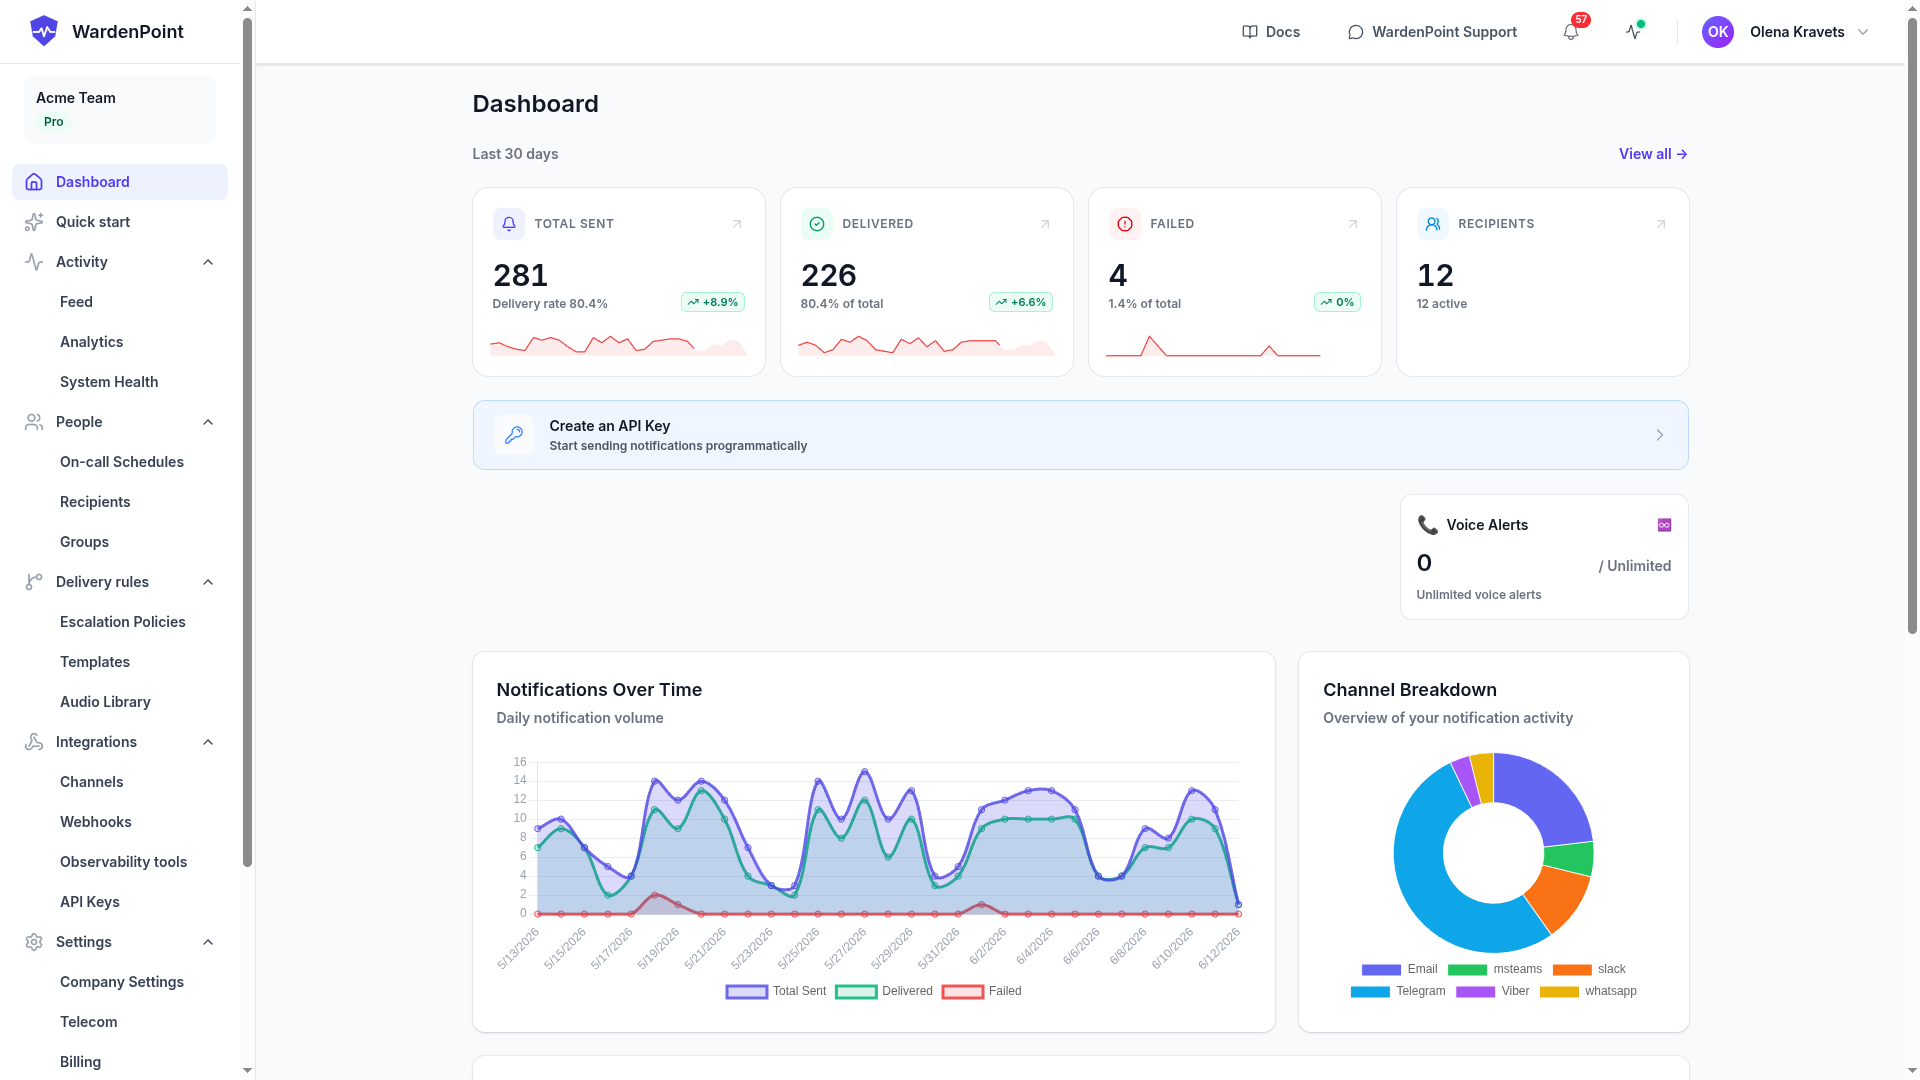The image size is (1920, 1080).
Task: Toggle whatsapp segment in channel legend
Action: 1588,991
